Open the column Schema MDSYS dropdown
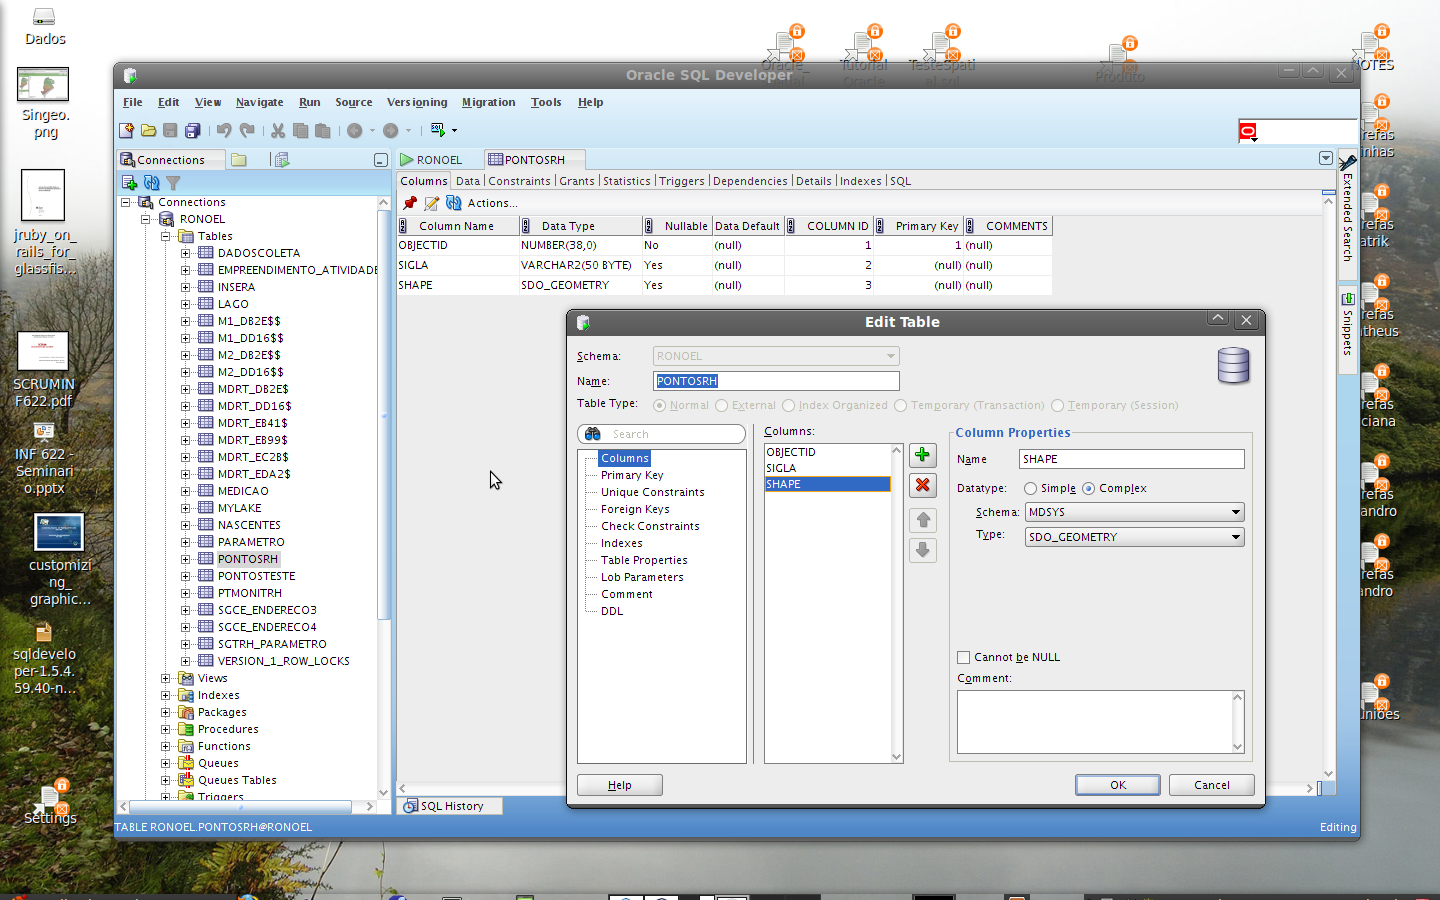The image size is (1440, 900). (1134, 512)
